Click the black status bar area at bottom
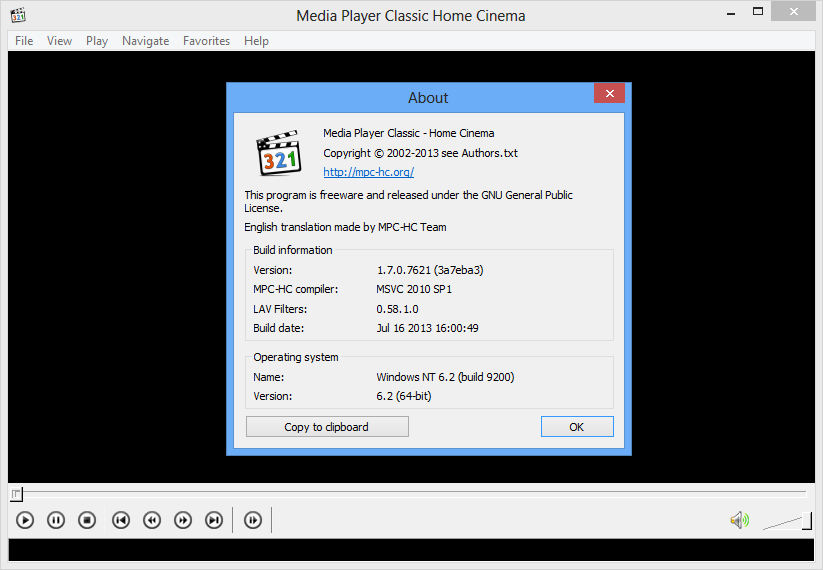The image size is (823, 570). (x=411, y=550)
